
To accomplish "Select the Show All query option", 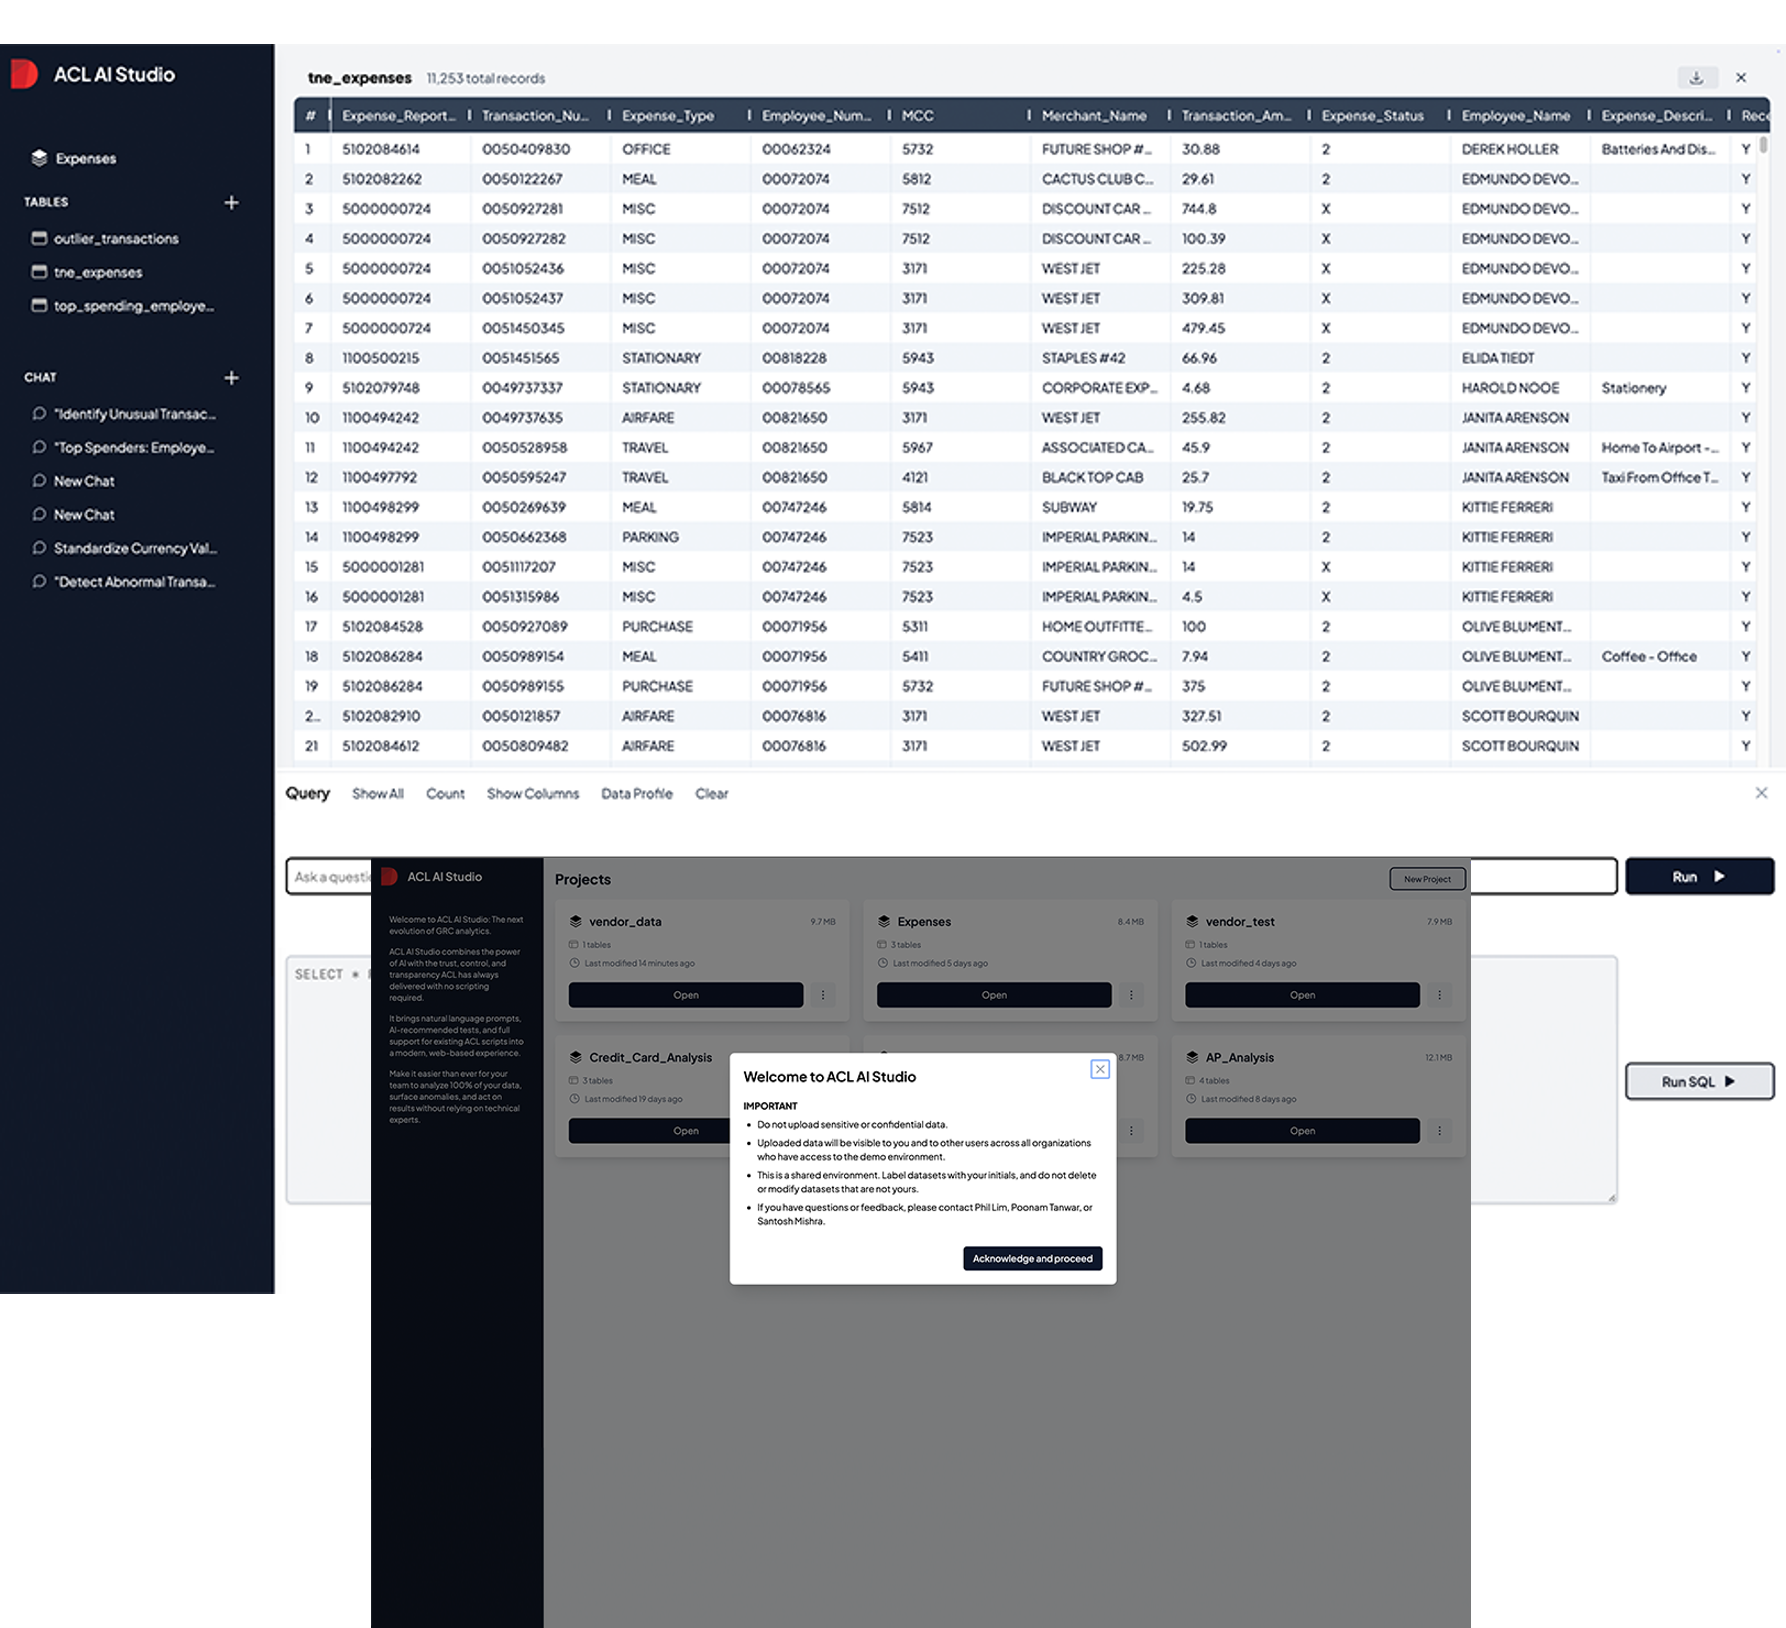I will coord(377,794).
